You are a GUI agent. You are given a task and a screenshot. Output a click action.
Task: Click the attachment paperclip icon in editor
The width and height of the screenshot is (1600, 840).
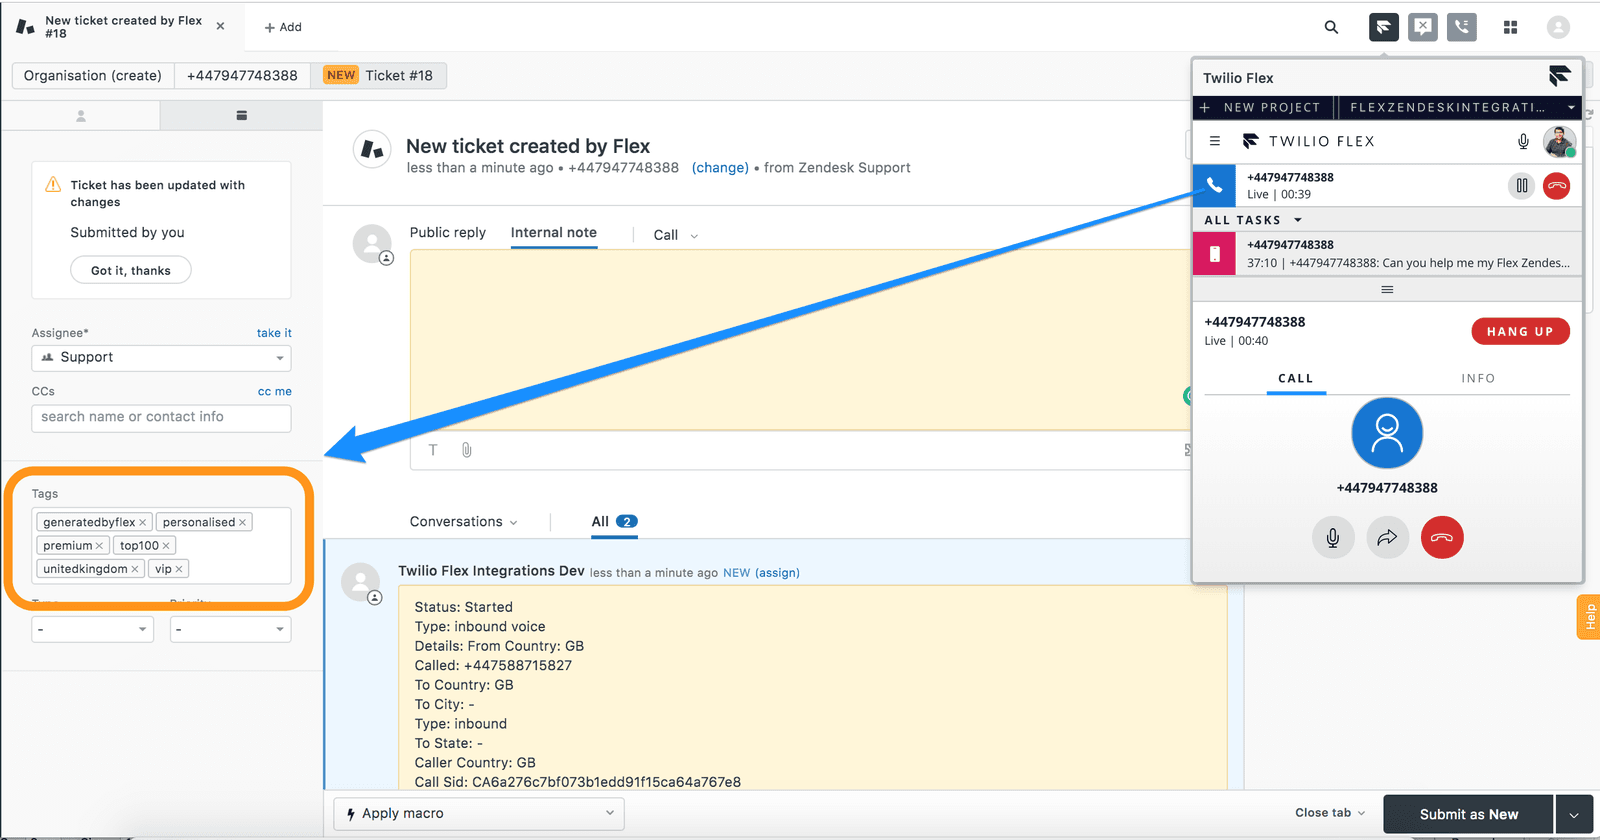click(x=466, y=450)
